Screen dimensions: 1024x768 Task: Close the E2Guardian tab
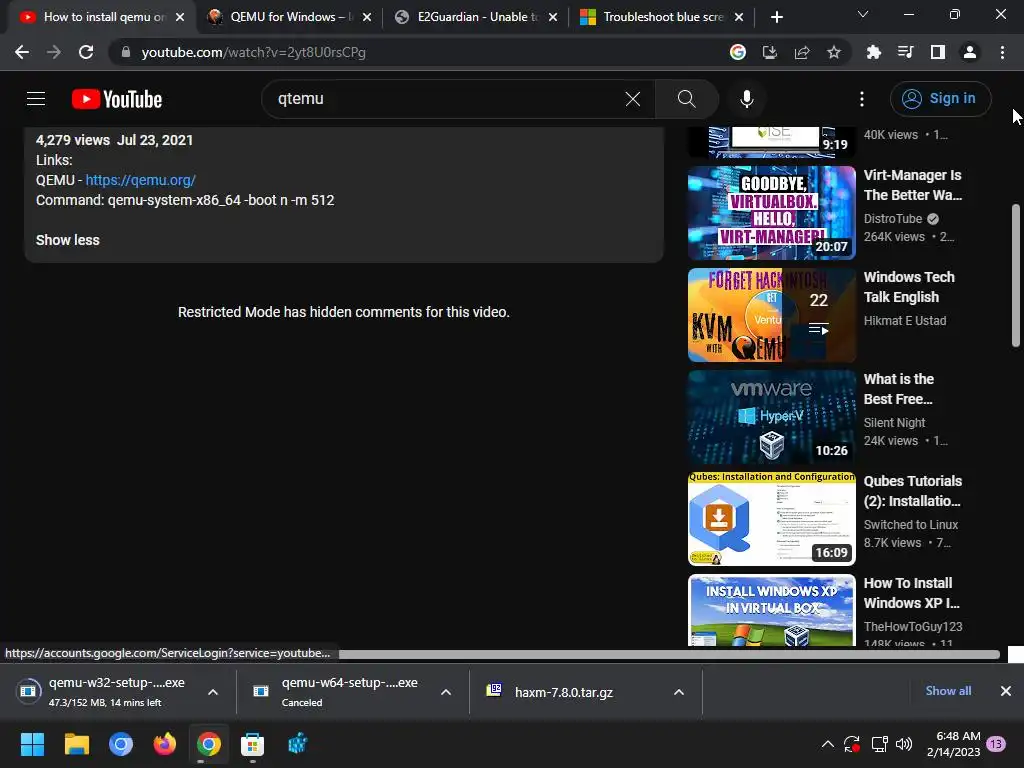coord(553,17)
